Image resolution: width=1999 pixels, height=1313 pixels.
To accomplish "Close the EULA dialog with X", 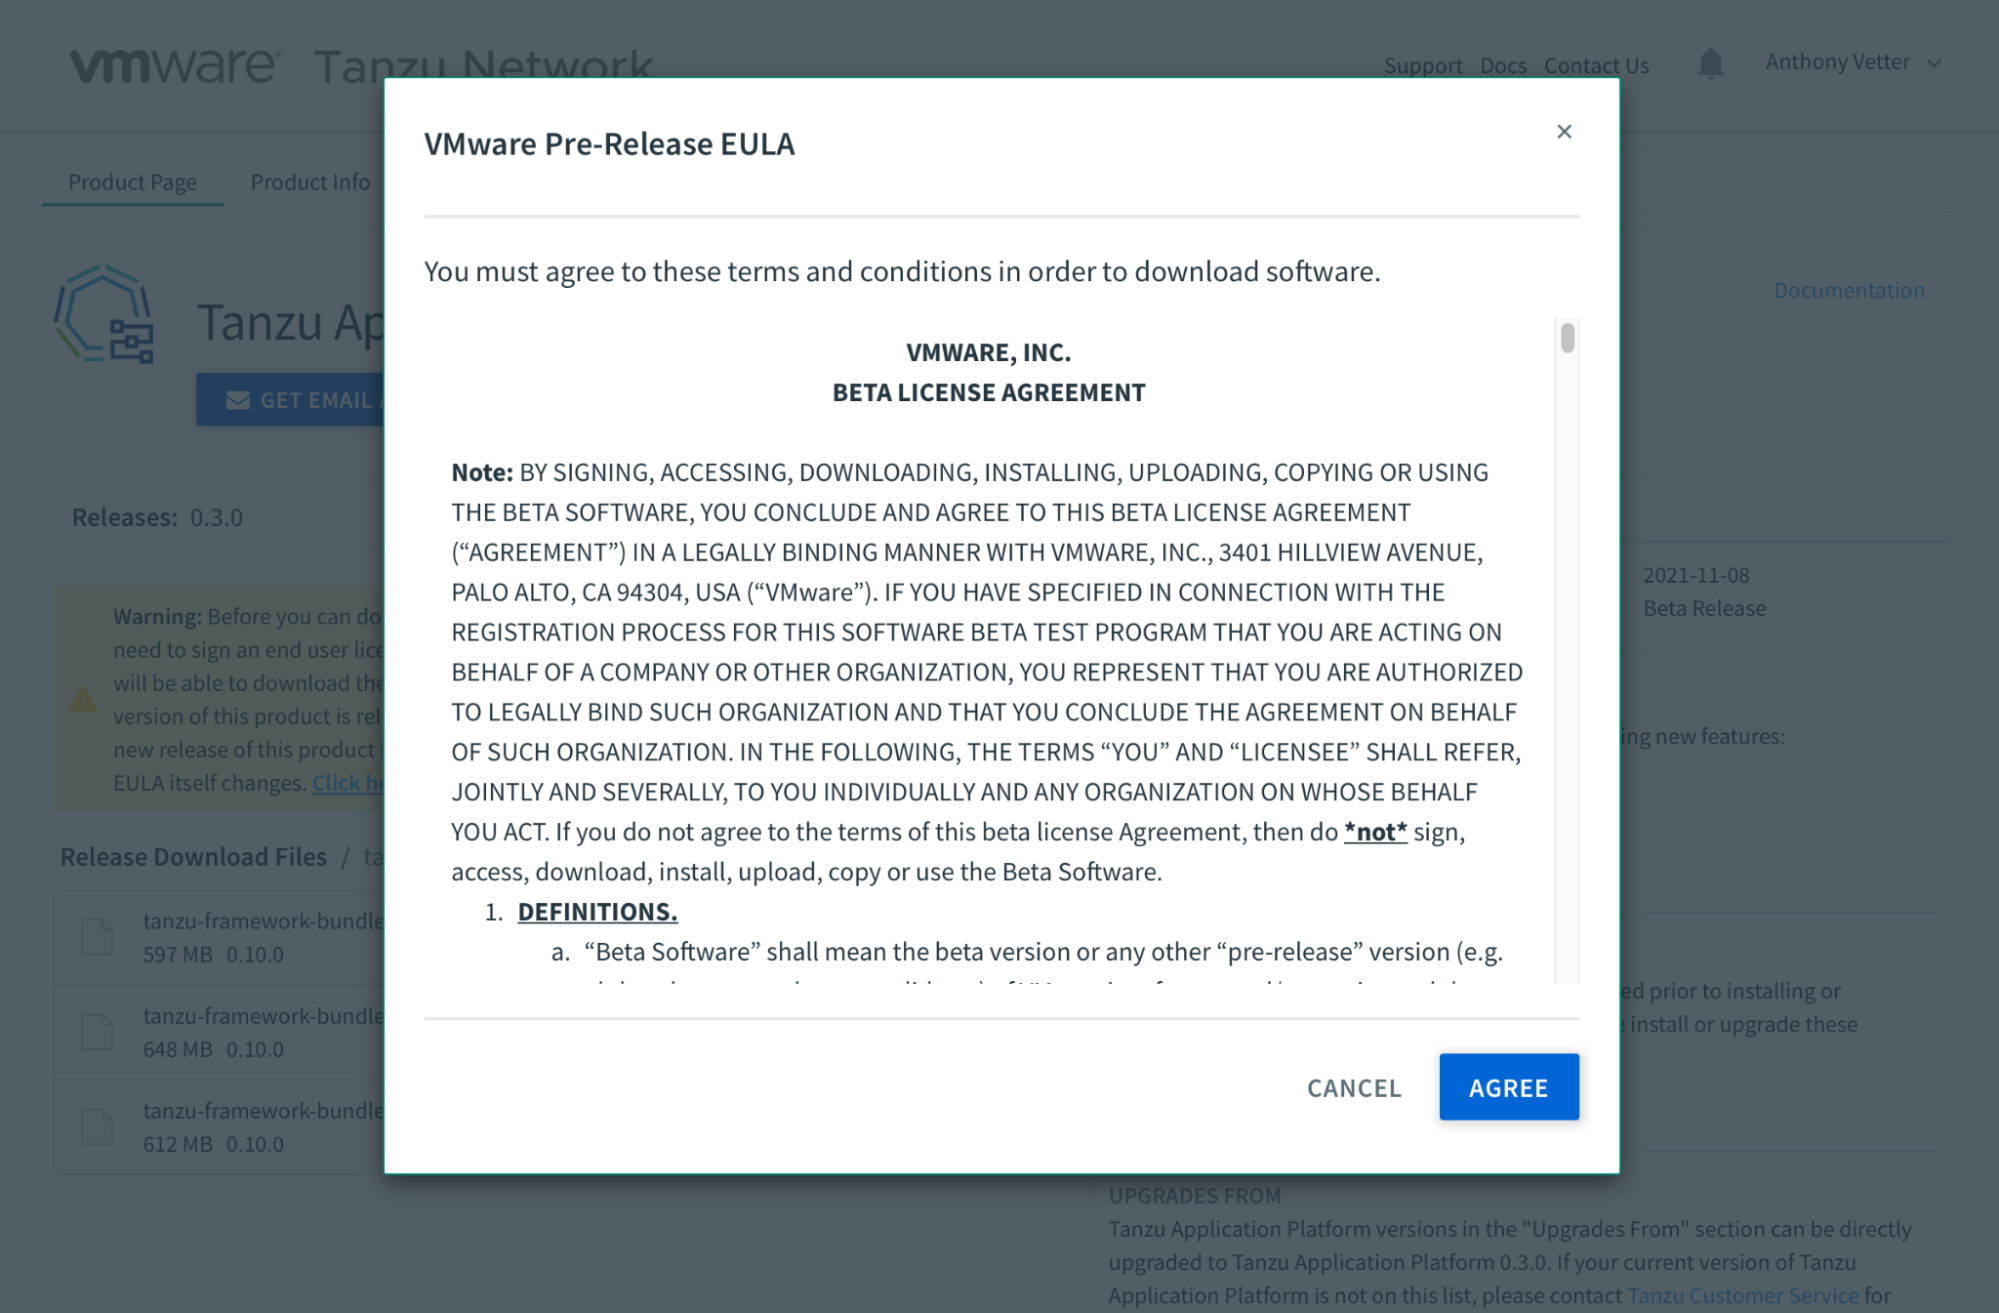I will pos(1564,132).
